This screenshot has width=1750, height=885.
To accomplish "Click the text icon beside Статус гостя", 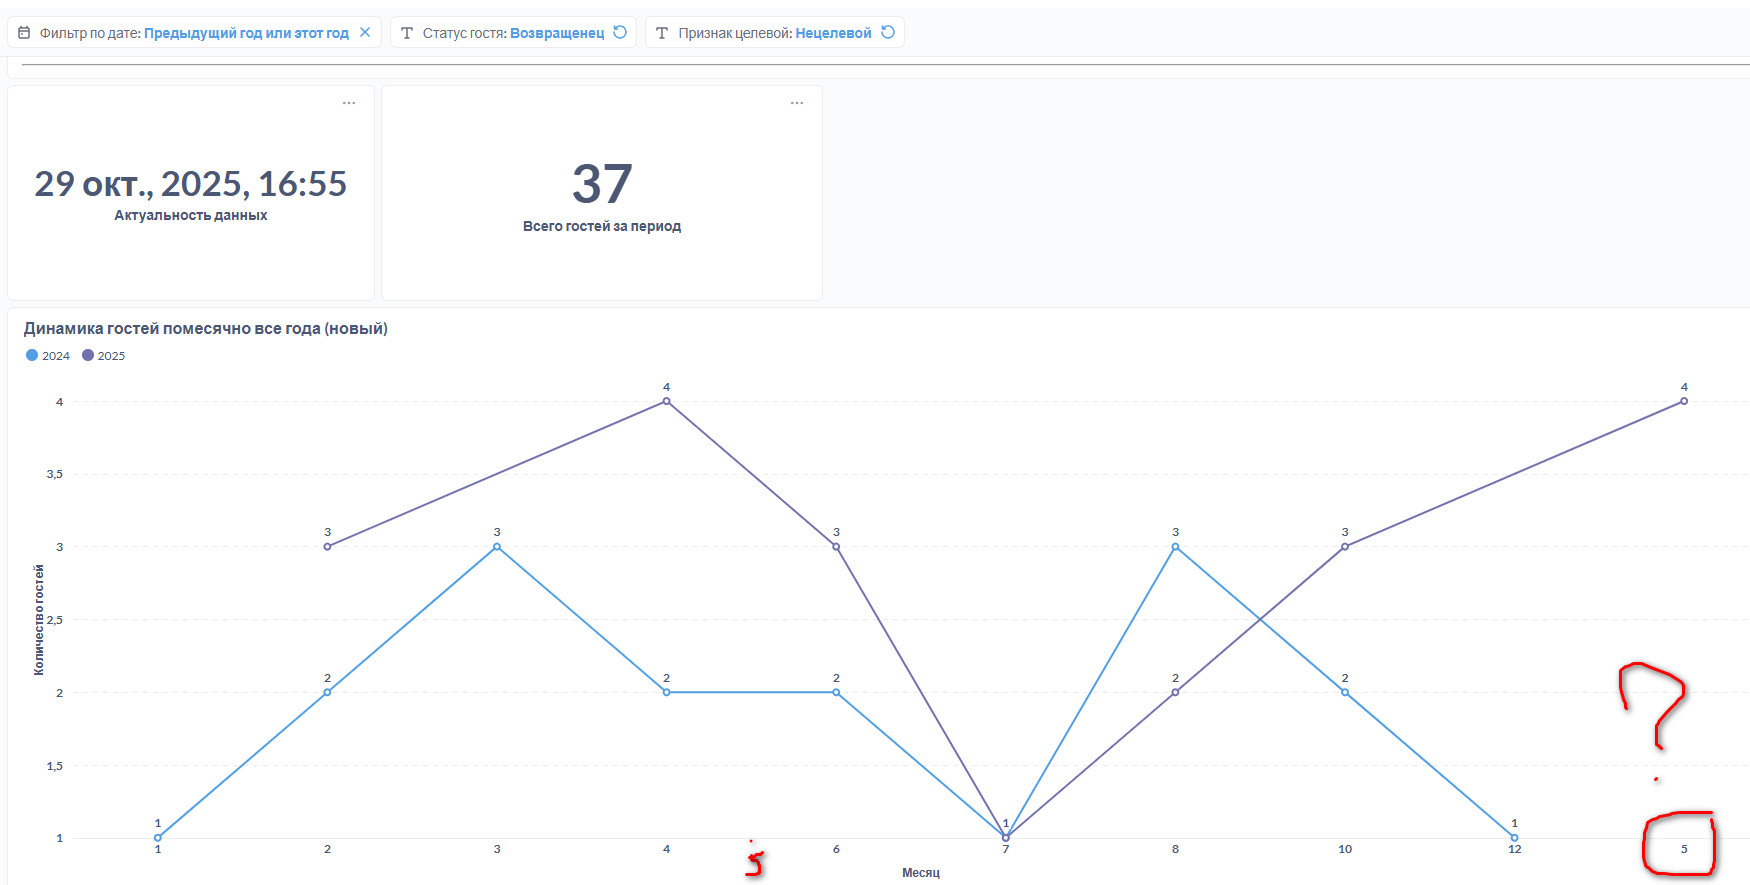I will click(407, 33).
